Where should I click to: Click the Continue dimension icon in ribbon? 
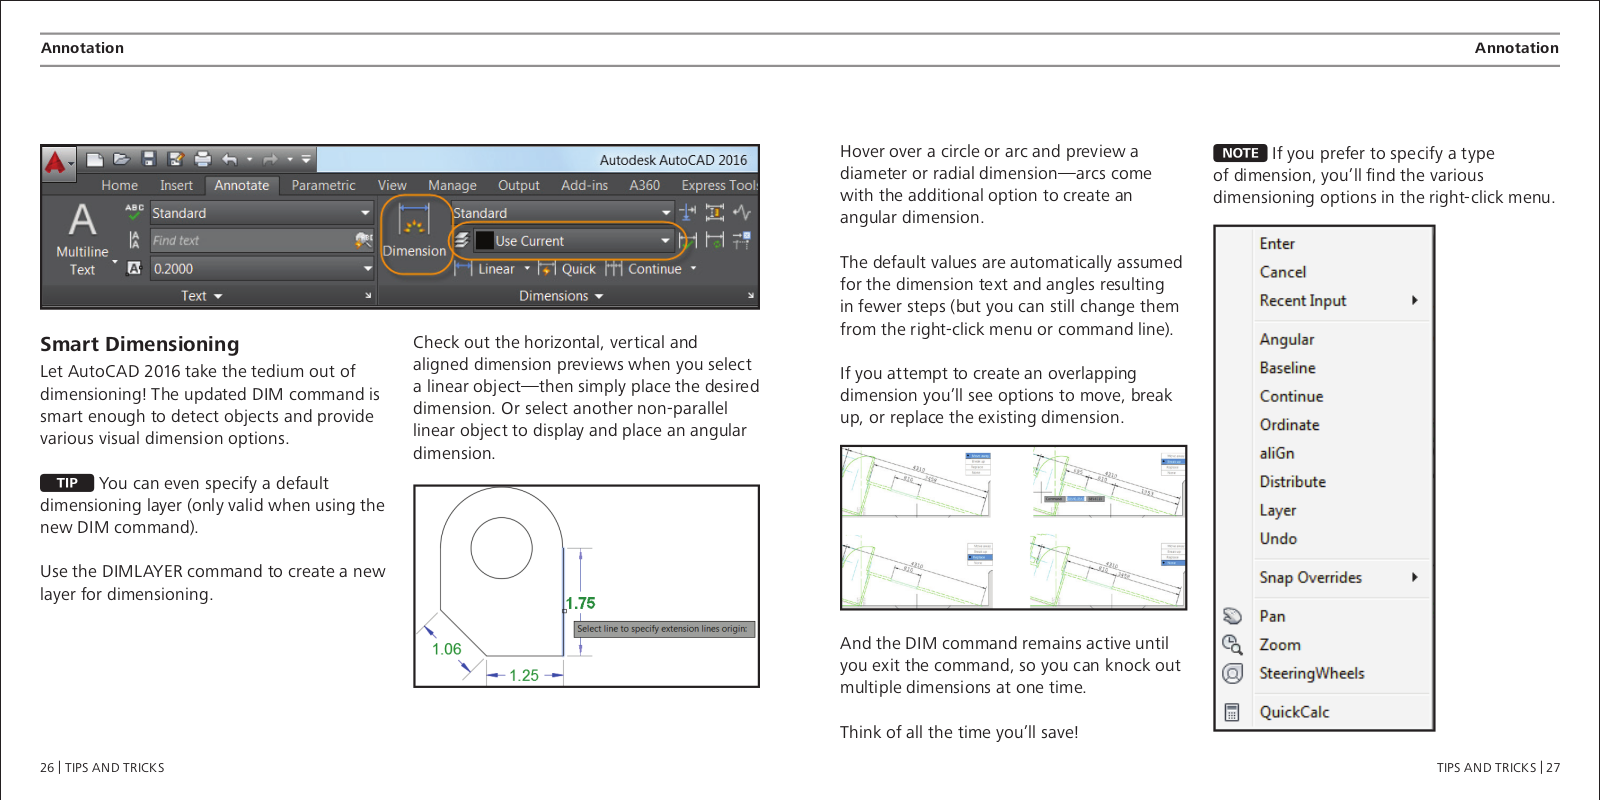pos(614,268)
